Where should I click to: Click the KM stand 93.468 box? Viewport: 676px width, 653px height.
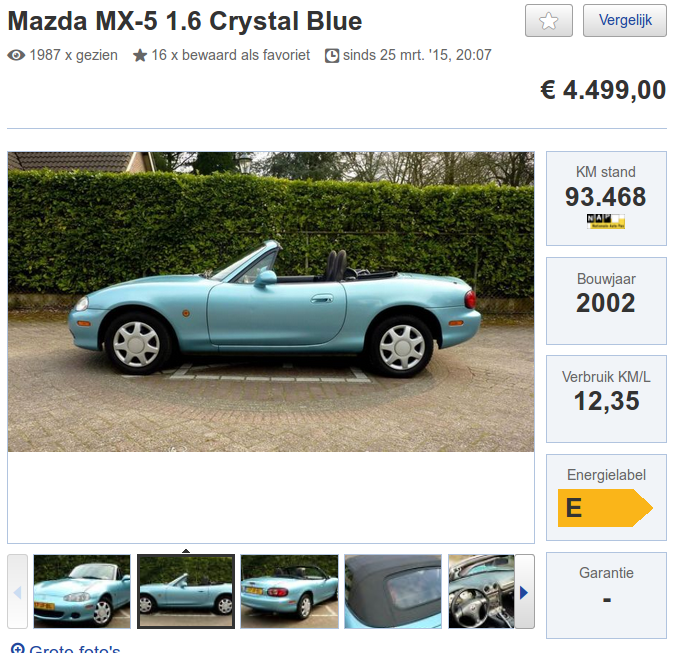(606, 198)
